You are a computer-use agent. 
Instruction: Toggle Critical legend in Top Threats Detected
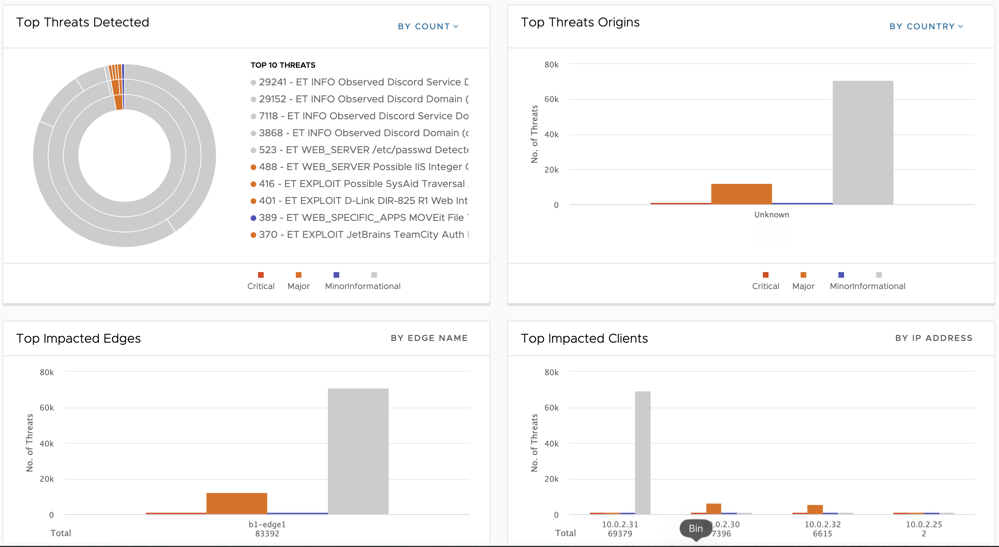(261, 281)
